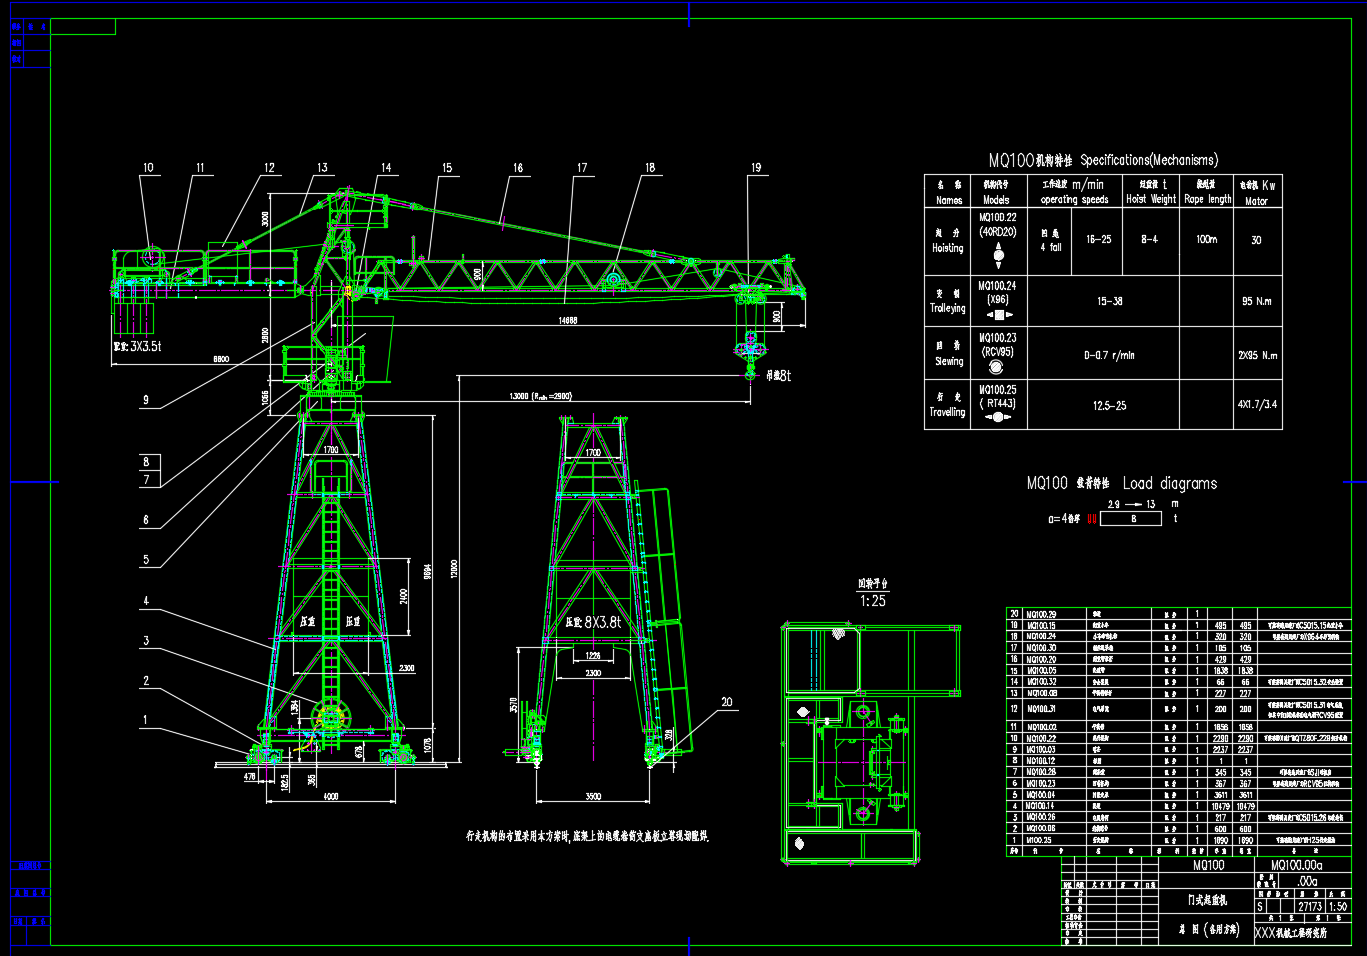Select the '8-4' hoist weight value
The height and width of the screenshot is (956, 1367).
click(x=1150, y=240)
